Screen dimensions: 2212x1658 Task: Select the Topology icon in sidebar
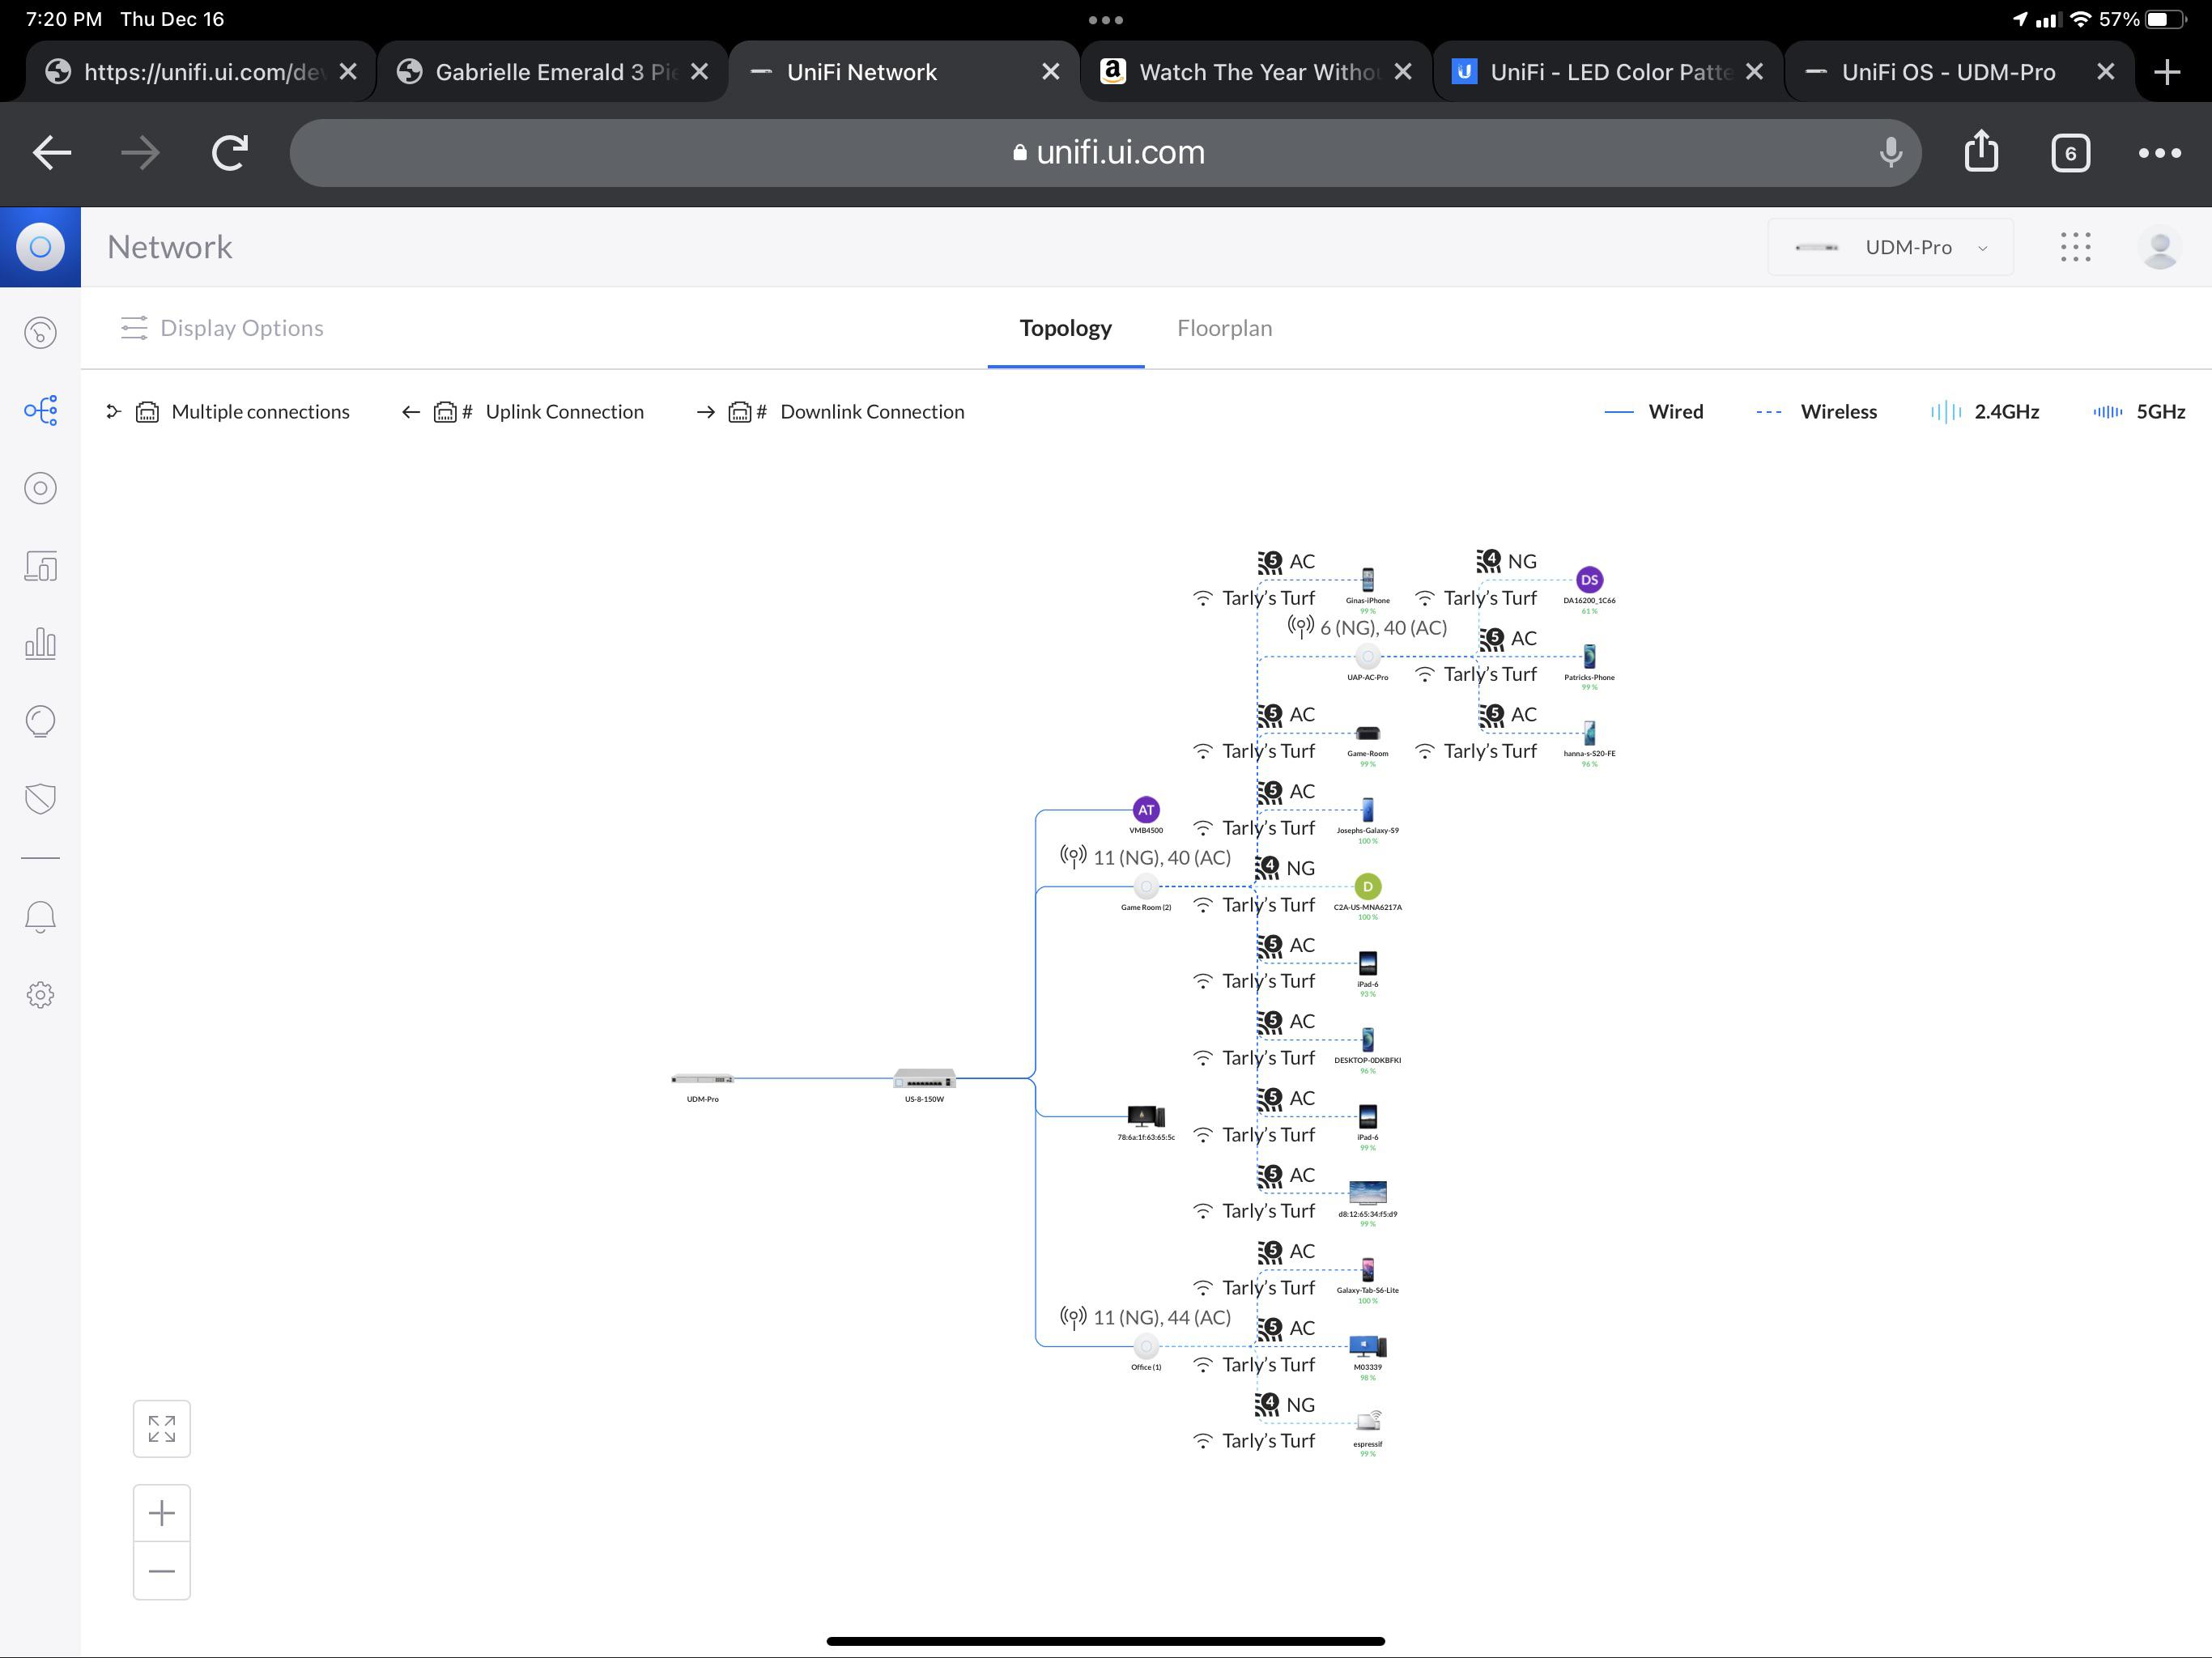click(x=40, y=410)
